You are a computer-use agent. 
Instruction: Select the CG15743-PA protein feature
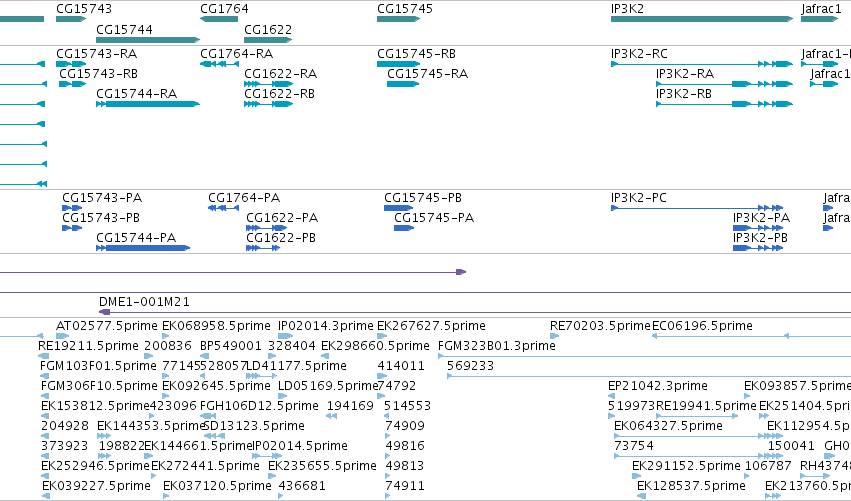(72, 208)
